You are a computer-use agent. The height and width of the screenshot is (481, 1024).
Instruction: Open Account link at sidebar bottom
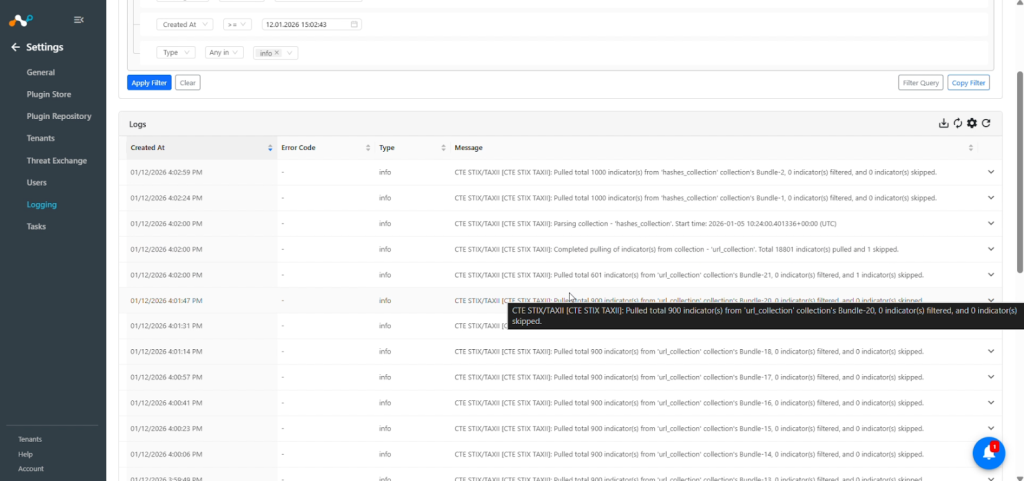[31, 469]
